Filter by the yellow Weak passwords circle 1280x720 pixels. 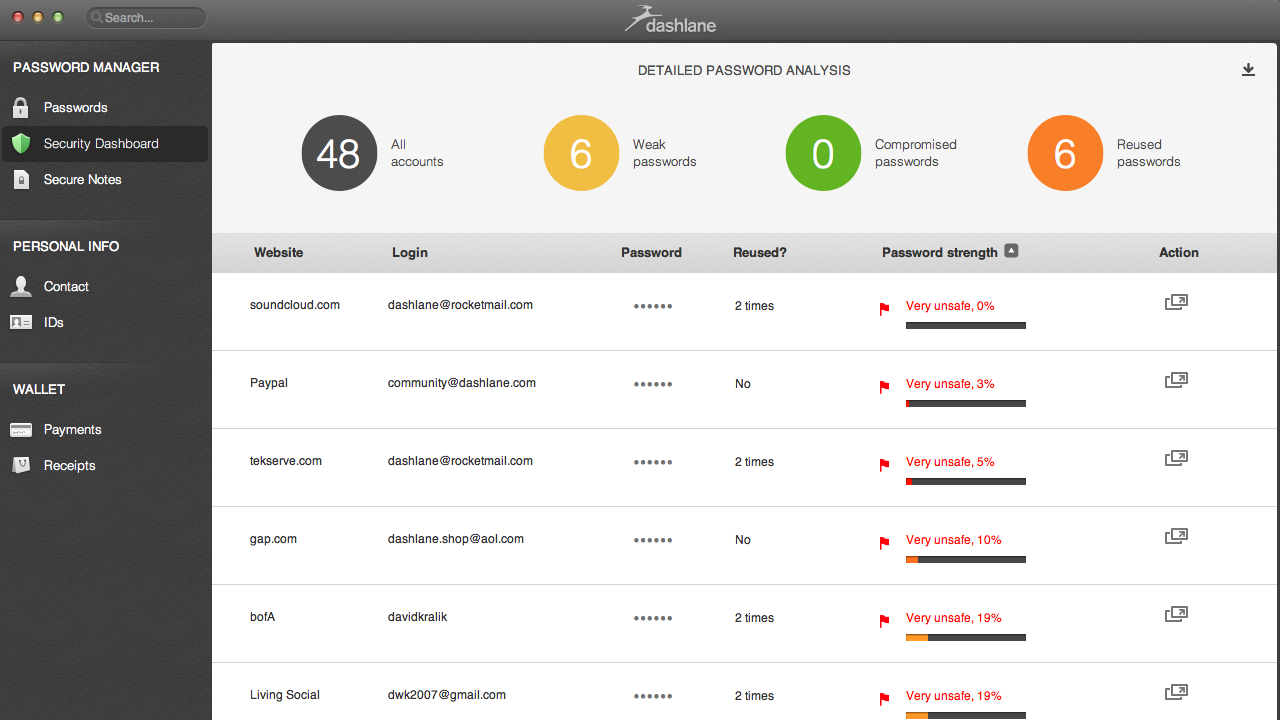pos(581,153)
